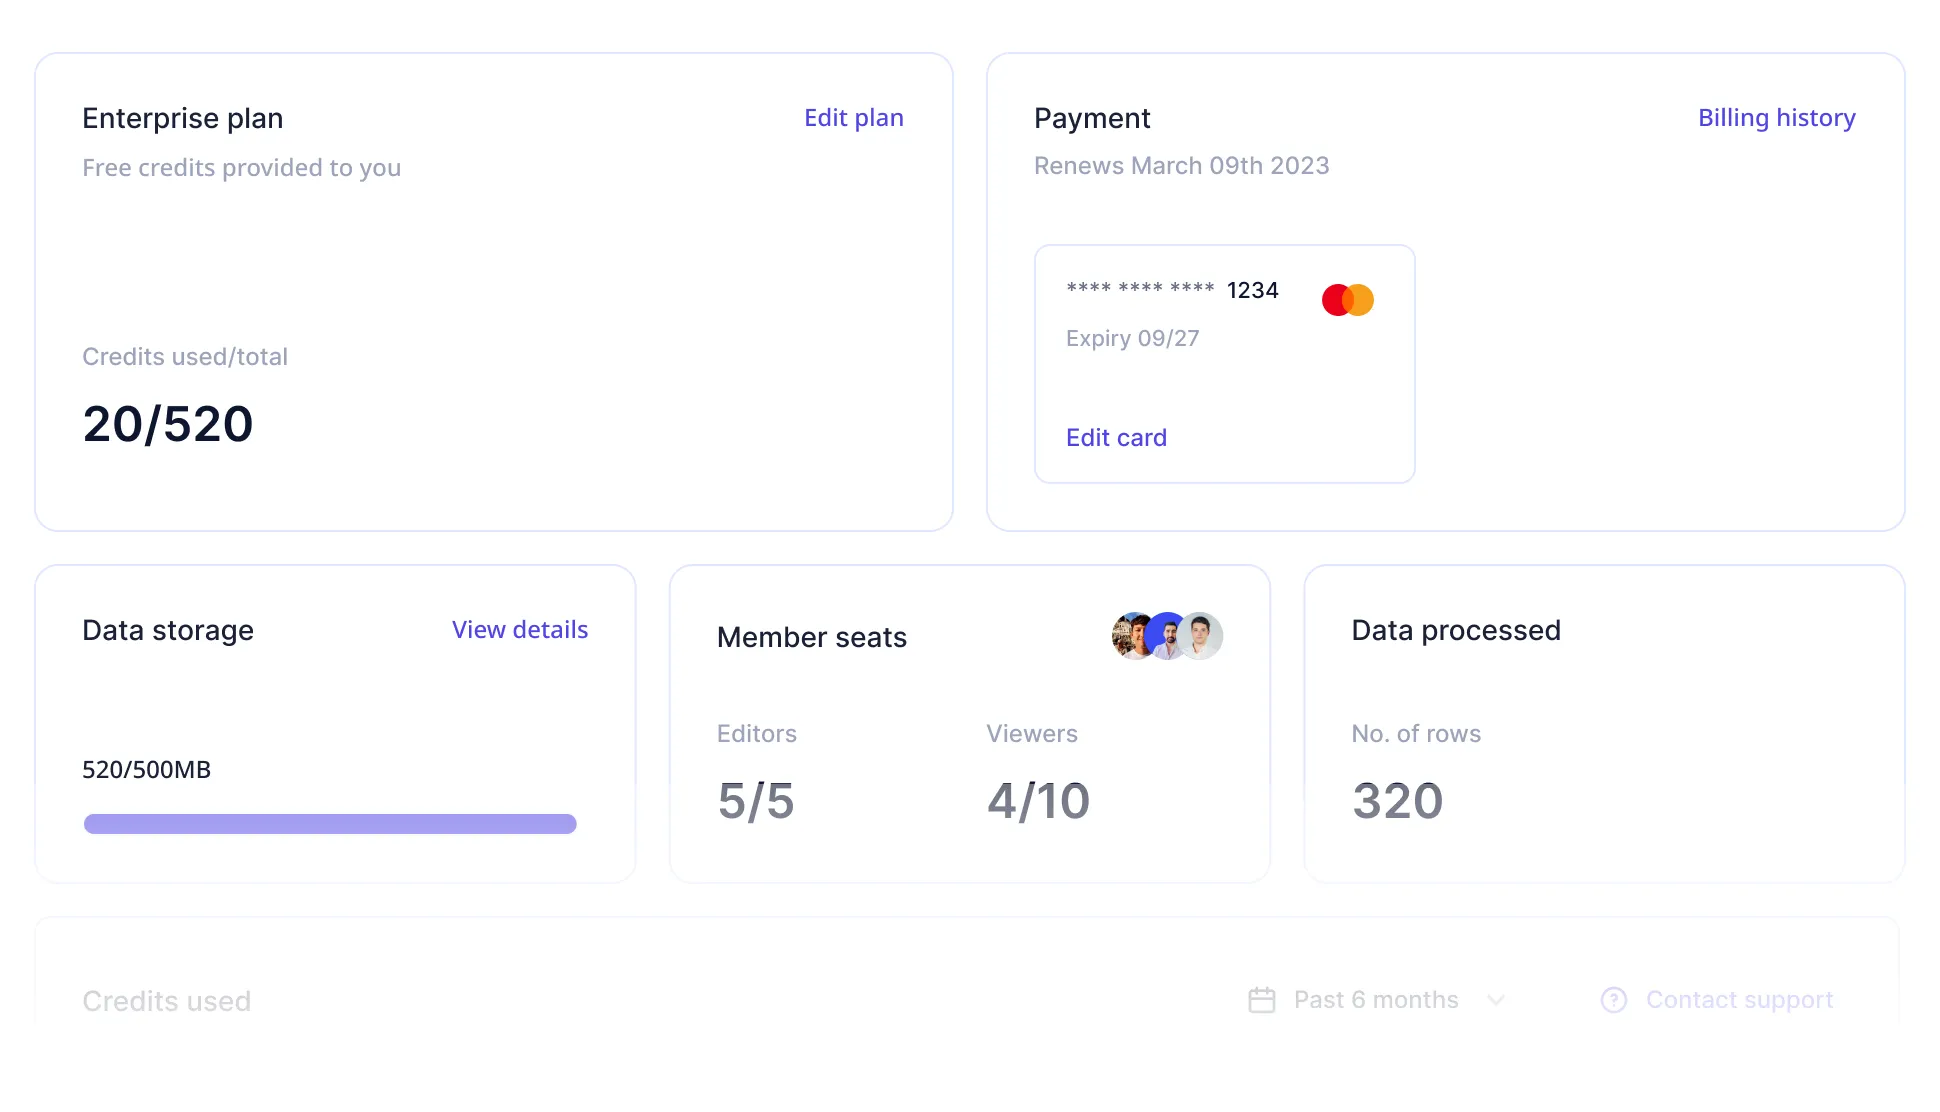Click the question mark help icon
Viewport: 1940px width, 1112px height.
(x=1613, y=1000)
